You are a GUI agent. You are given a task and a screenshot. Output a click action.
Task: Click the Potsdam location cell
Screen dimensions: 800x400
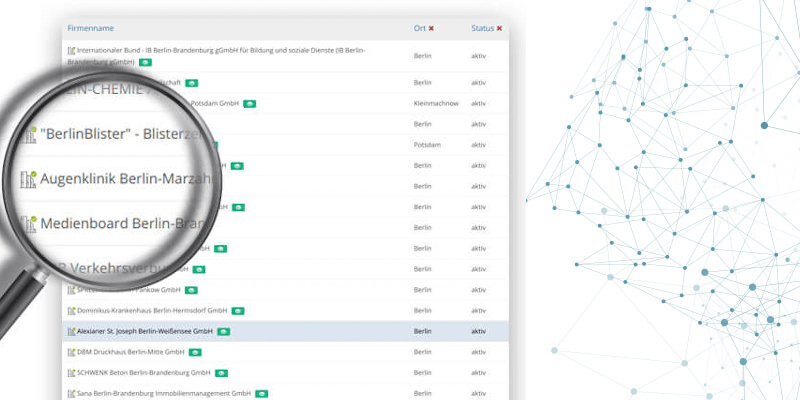(x=427, y=145)
